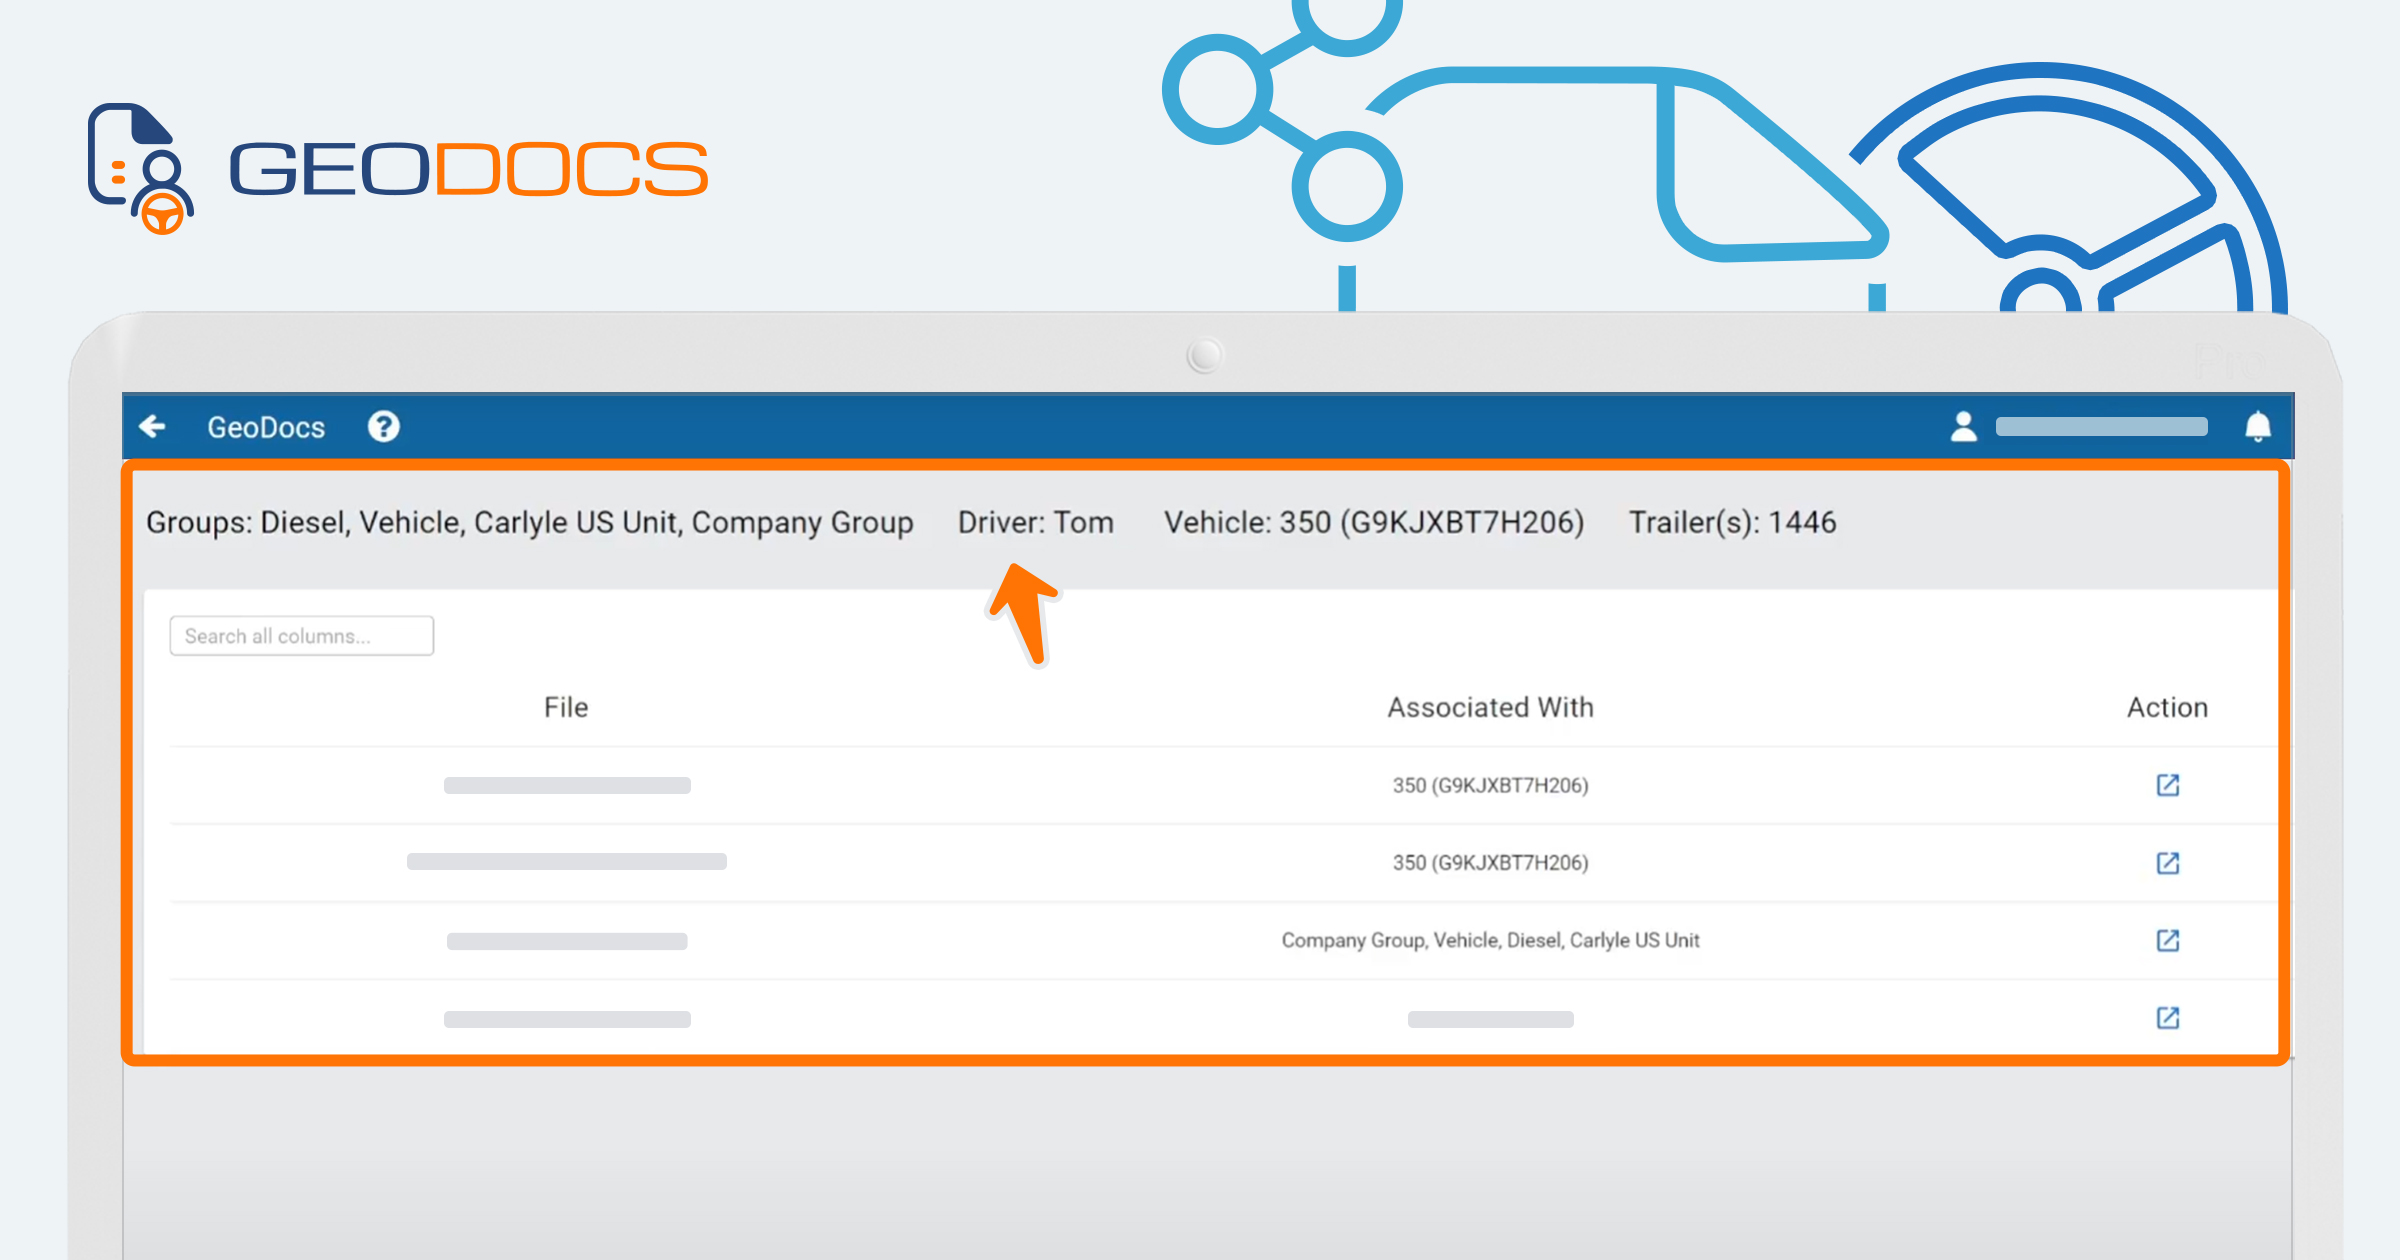
Task: Click the GeoDocs title in header
Action: tap(266, 427)
